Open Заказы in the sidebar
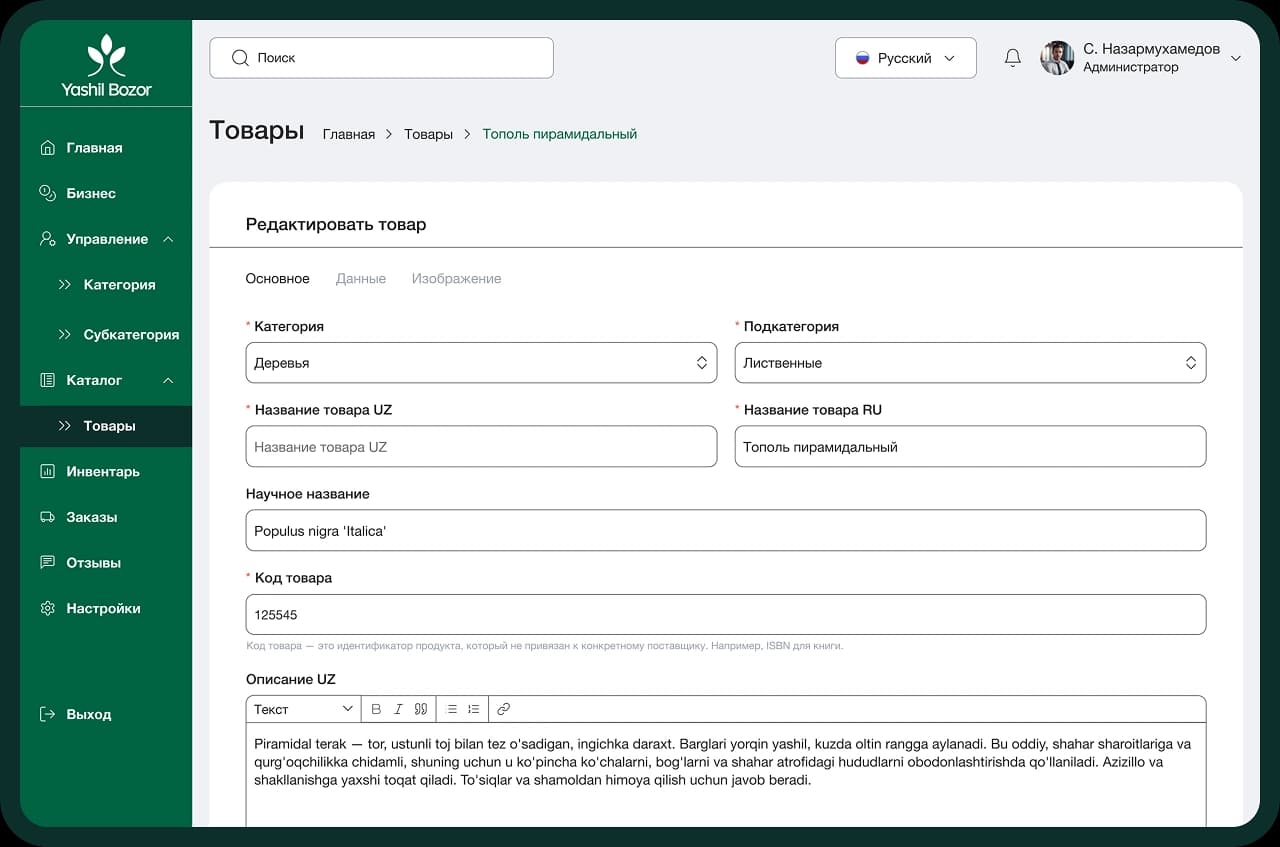This screenshot has width=1280, height=847. point(92,517)
